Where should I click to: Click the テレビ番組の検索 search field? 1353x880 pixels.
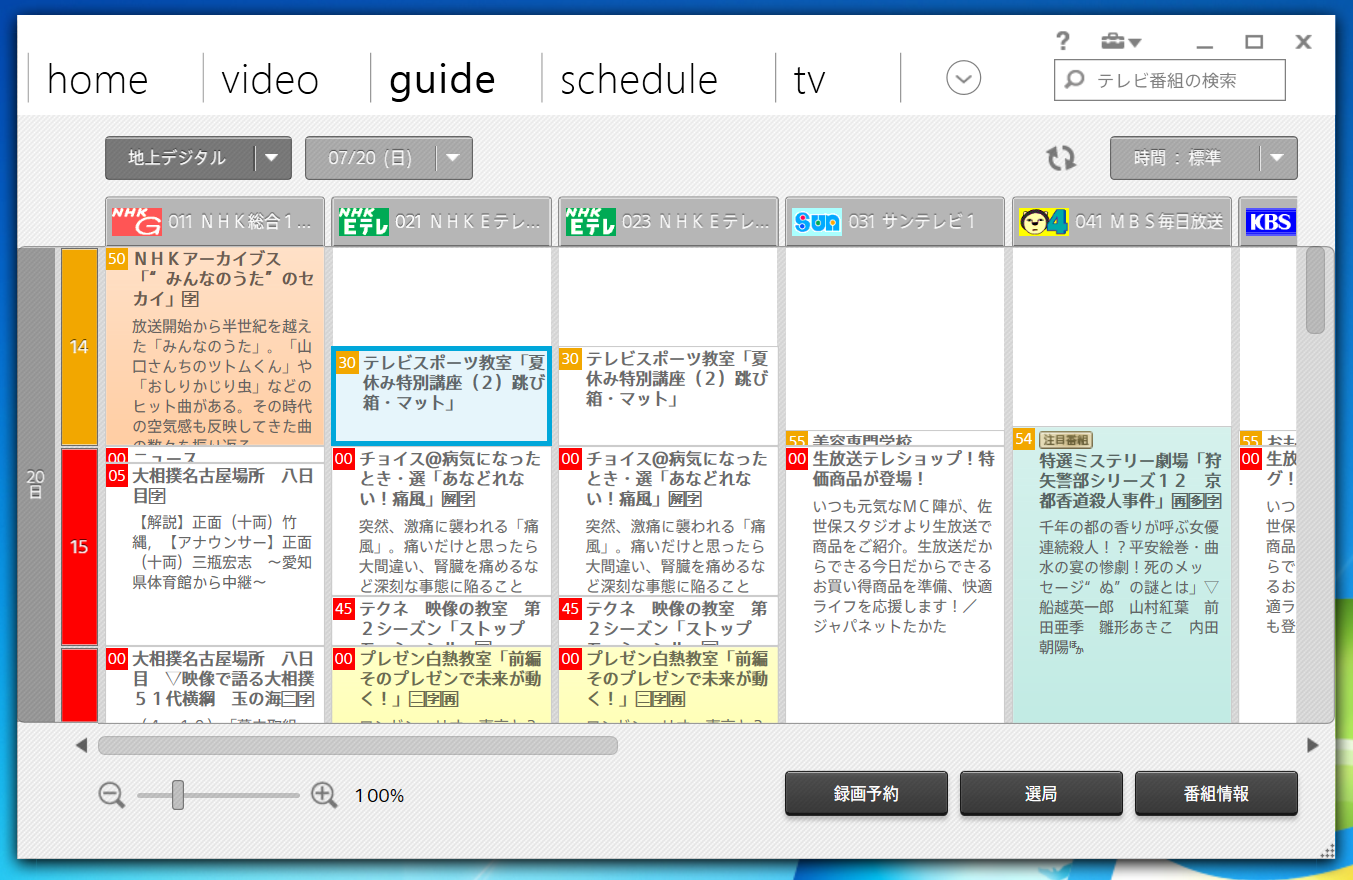point(1181,80)
